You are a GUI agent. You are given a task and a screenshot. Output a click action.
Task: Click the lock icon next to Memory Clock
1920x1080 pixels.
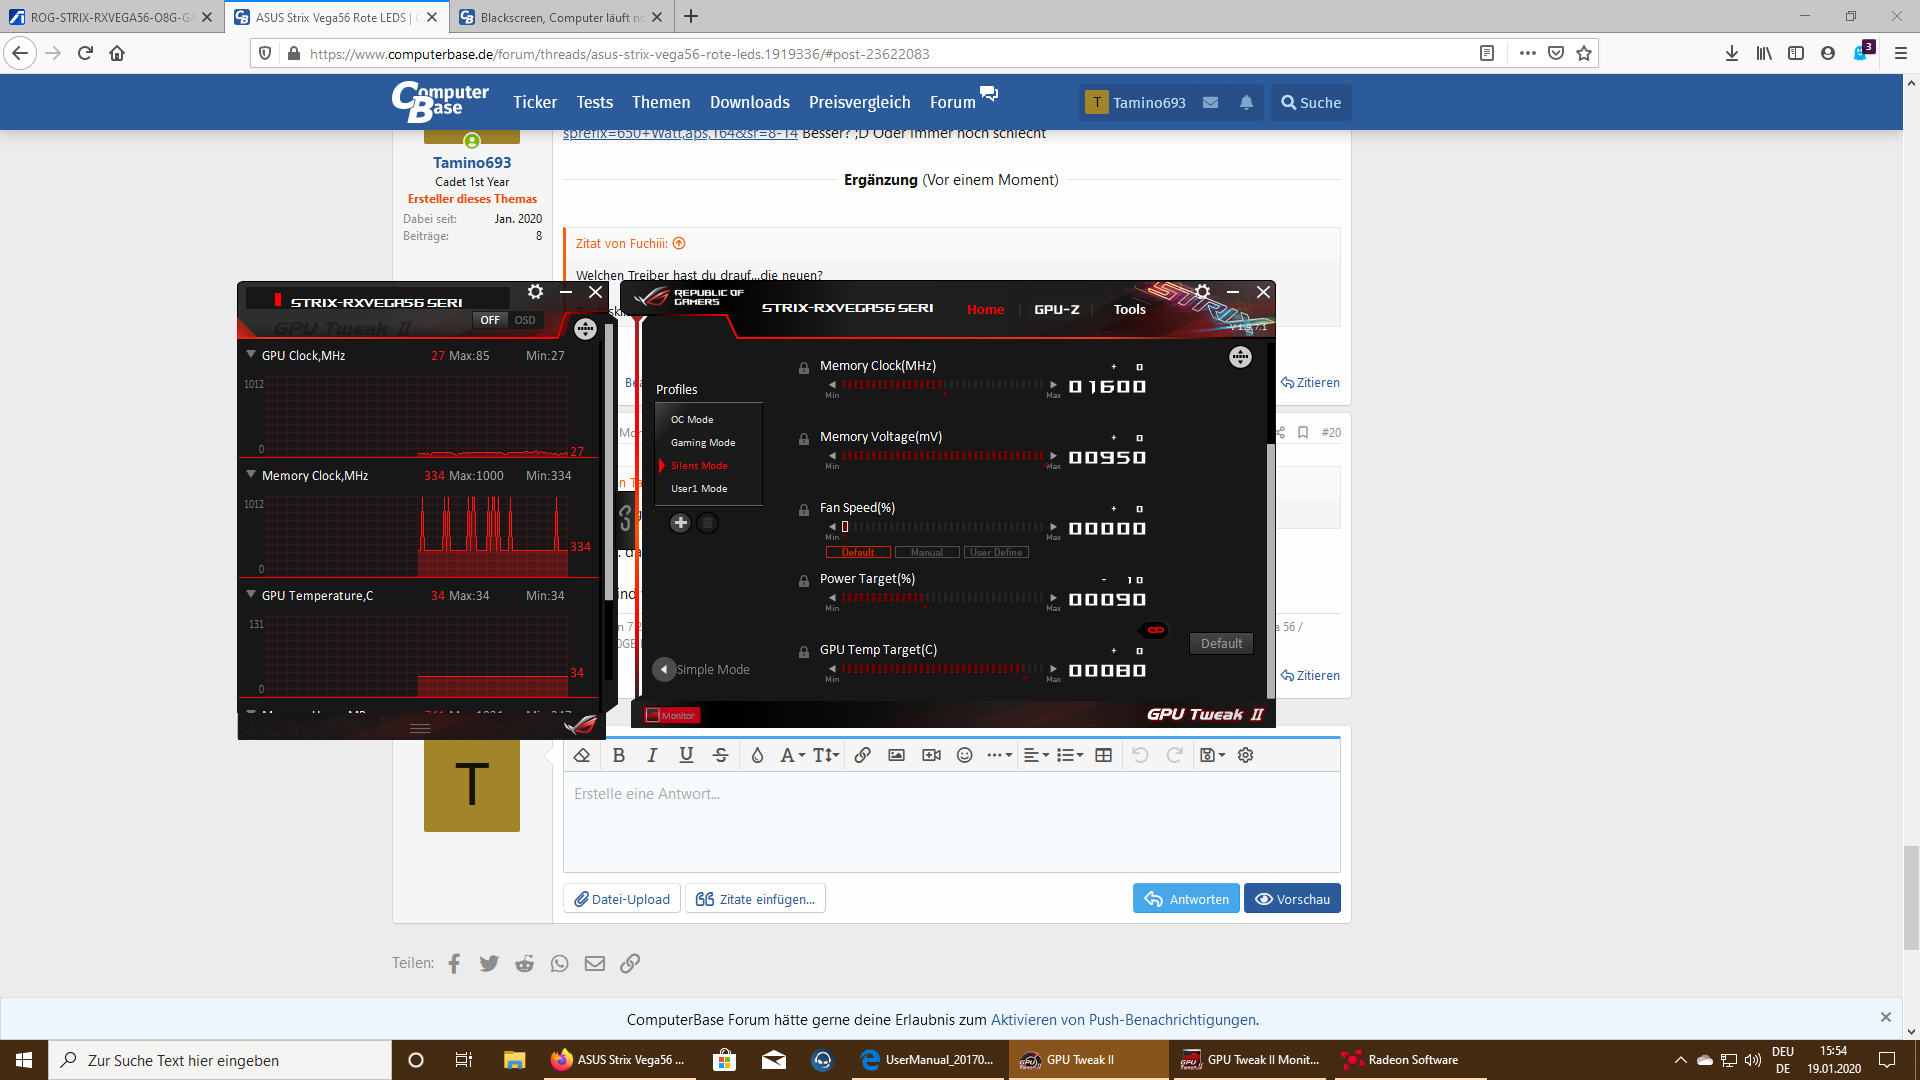tap(803, 368)
